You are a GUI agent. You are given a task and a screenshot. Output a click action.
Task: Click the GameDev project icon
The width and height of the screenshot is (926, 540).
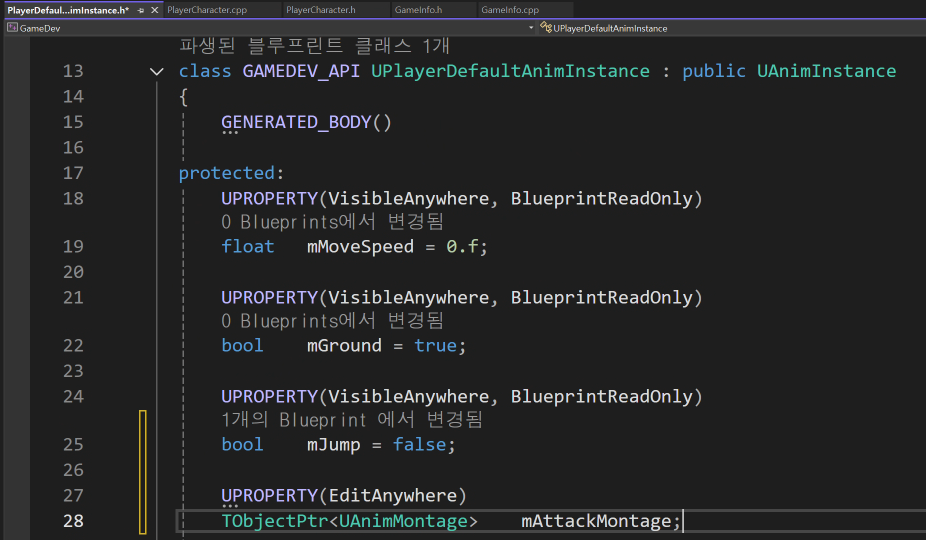pyautogui.click(x=12, y=28)
